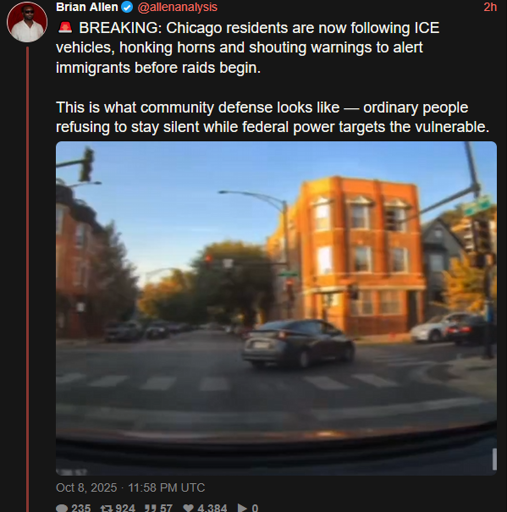This screenshot has width=507, height=512.
Task: Click the quote marks icon
Action: 150,508
